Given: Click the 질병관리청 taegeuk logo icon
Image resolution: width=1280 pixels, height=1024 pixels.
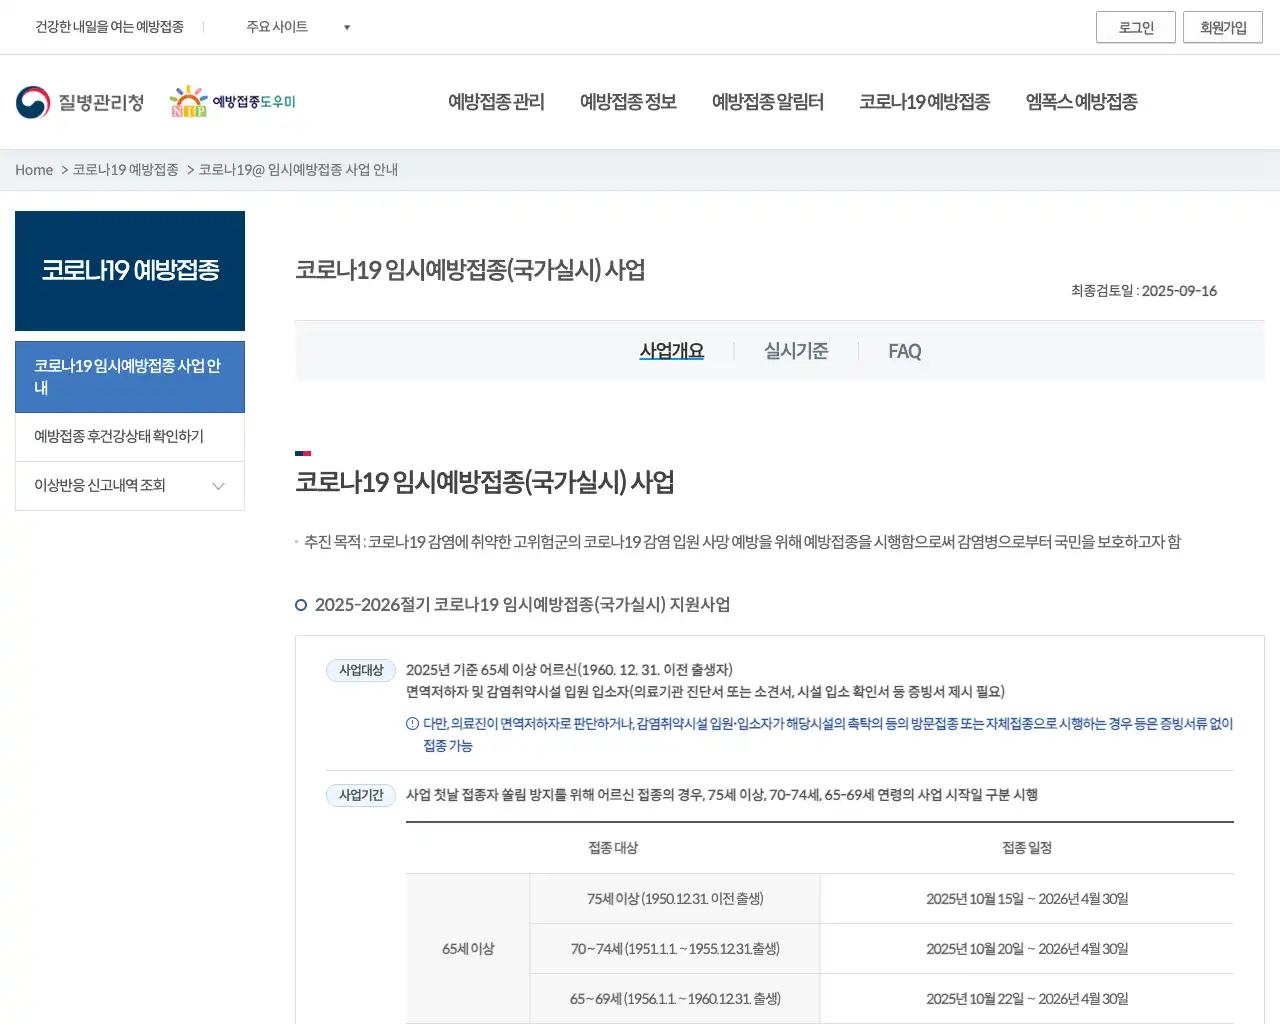Looking at the screenshot, I should (33, 101).
